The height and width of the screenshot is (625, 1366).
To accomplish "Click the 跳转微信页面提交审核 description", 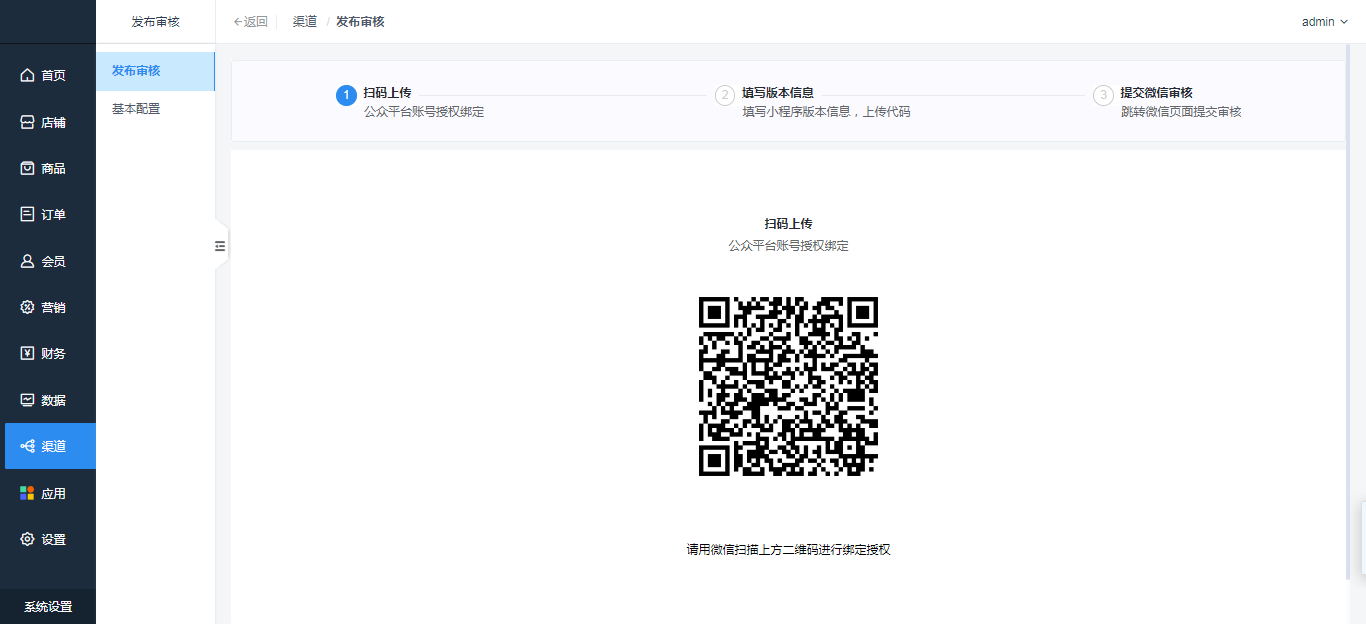I will click(1181, 112).
